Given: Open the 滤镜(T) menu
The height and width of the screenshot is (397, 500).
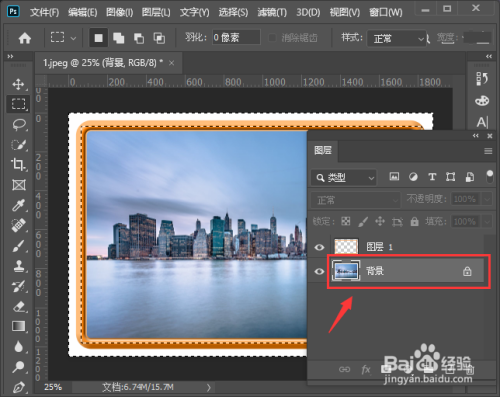Looking at the screenshot, I should 272,12.
